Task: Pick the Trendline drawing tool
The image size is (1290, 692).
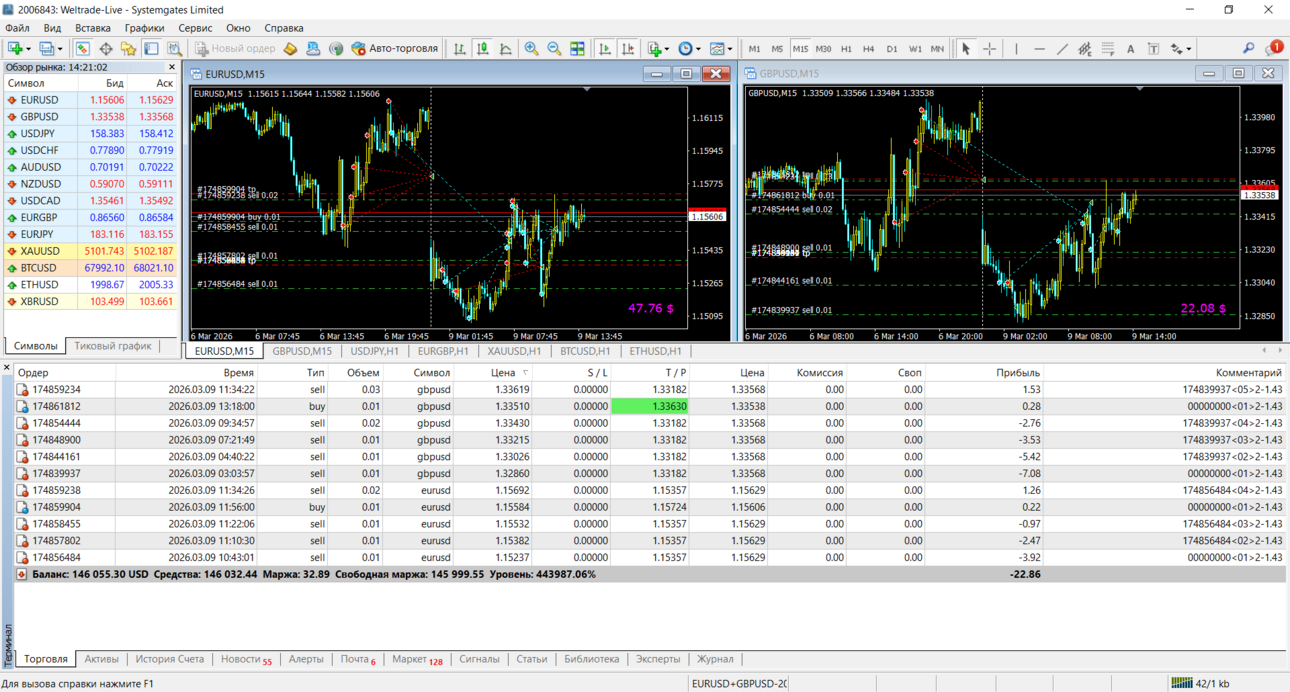Action: click(1062, 48)
